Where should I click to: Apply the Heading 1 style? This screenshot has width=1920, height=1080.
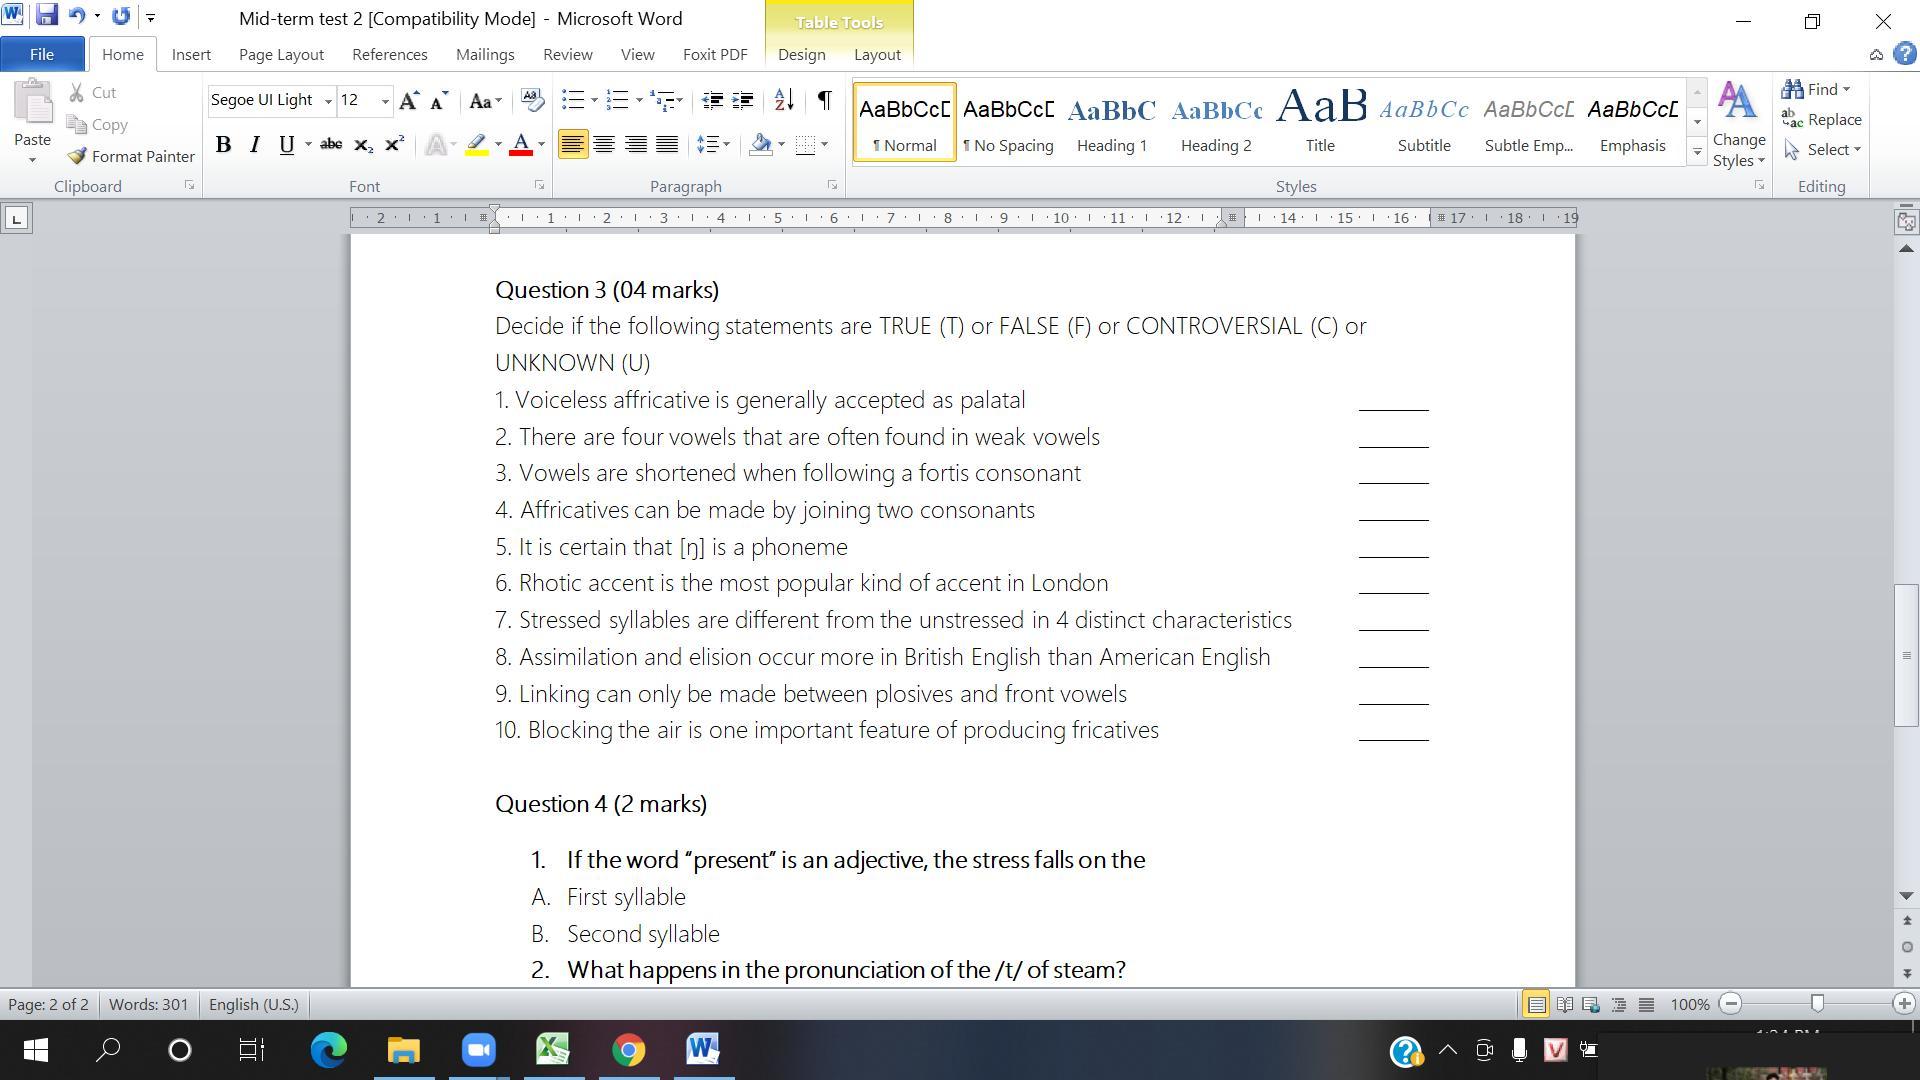pyautogui.click(x=1111, y=122)
